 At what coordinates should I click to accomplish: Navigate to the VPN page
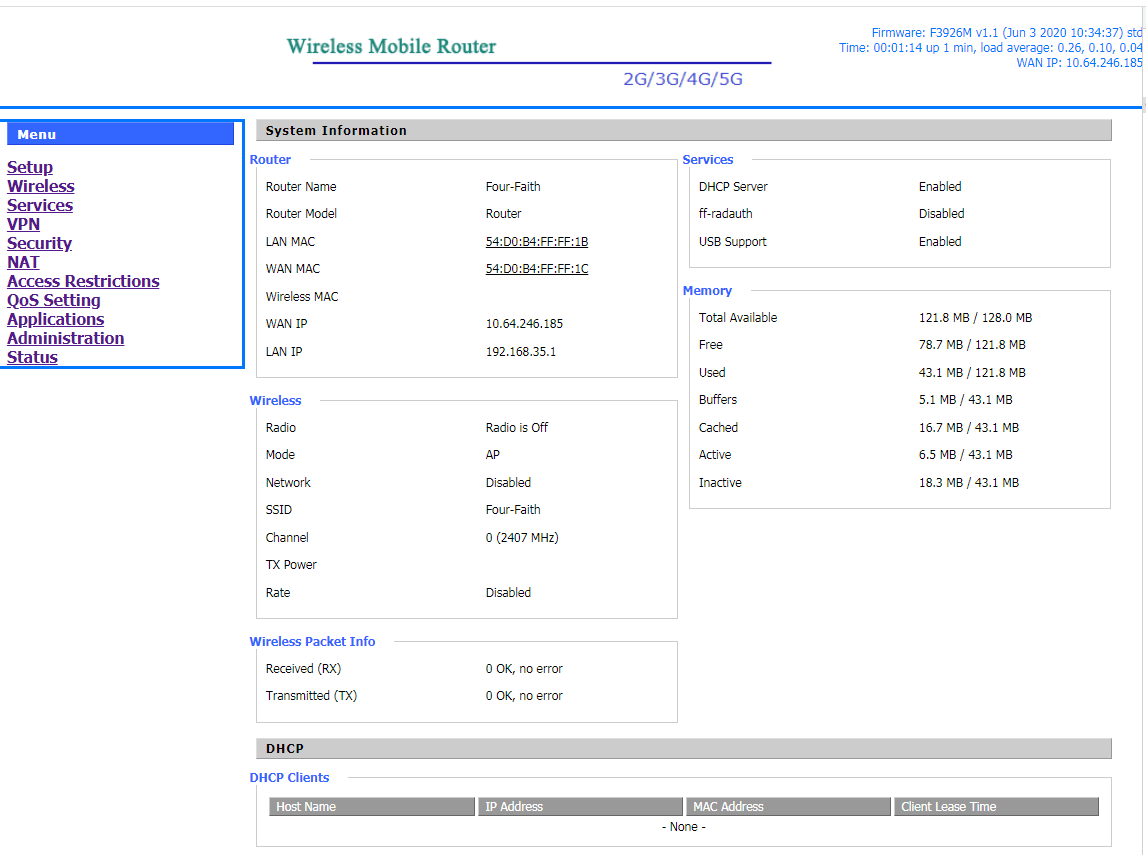click(x=23, y=224)
